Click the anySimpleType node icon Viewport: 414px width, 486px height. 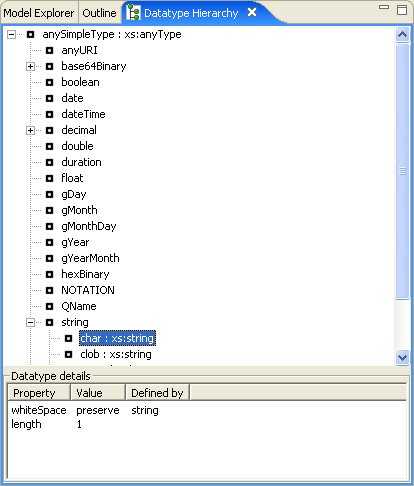30,34
